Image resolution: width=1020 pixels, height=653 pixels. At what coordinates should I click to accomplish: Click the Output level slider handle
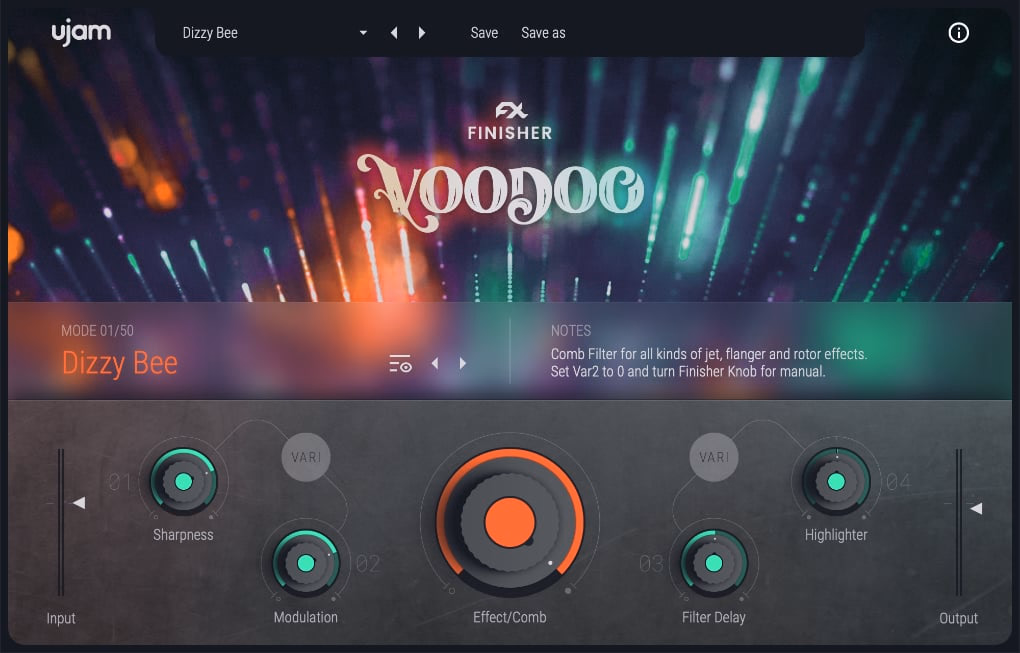pyautogui.click(x=976, y=509)
